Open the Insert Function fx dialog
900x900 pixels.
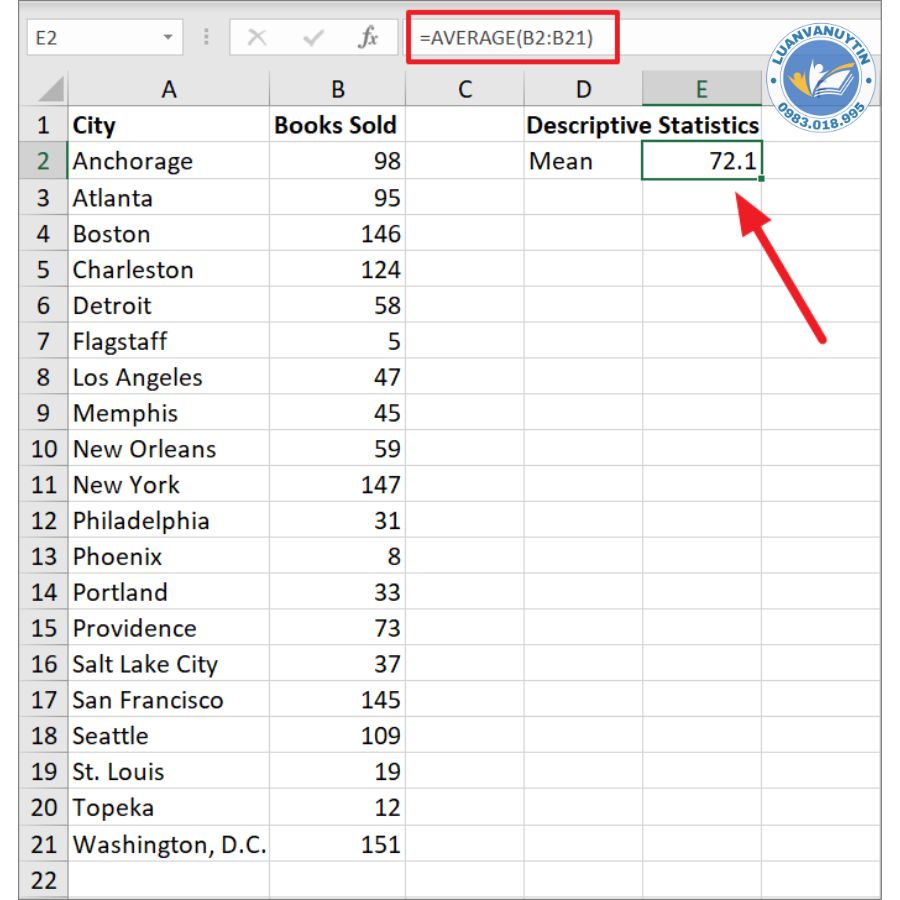pyautogui.click(x=368, y=38)
